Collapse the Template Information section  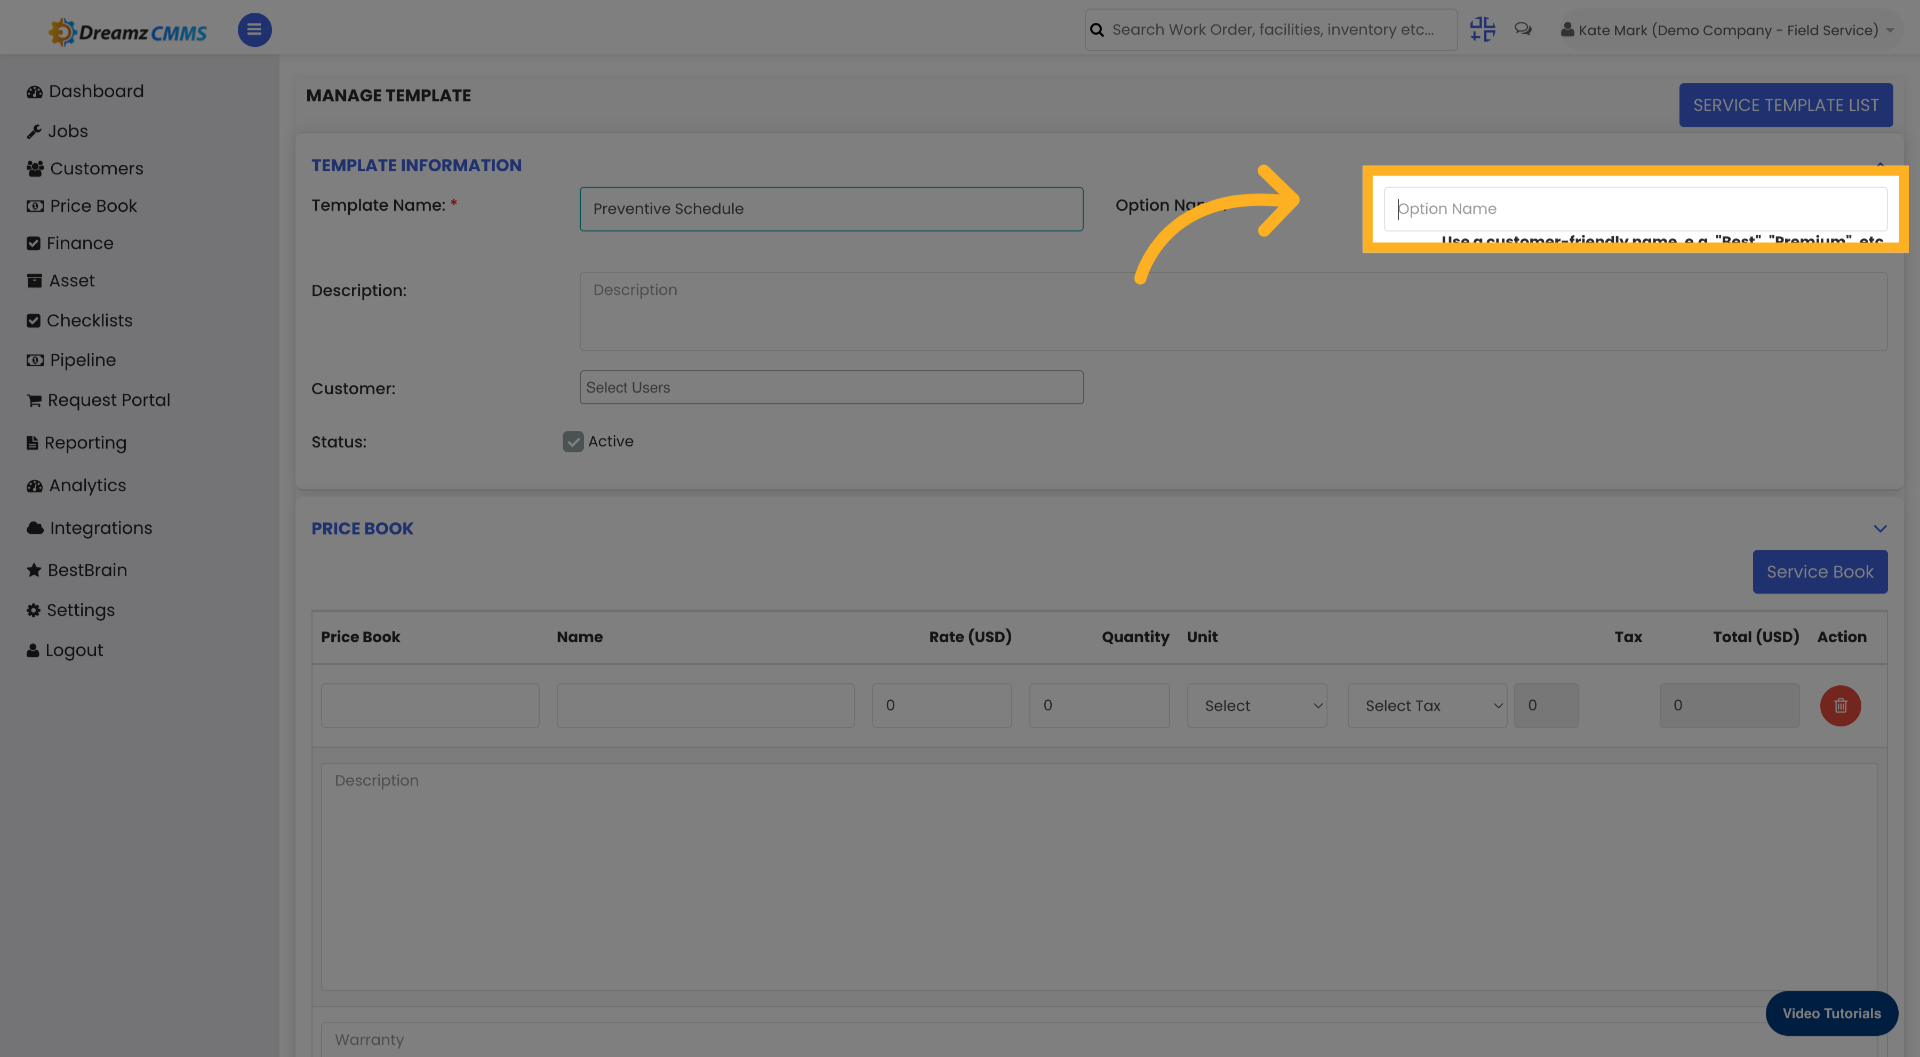pos(1880,165)
